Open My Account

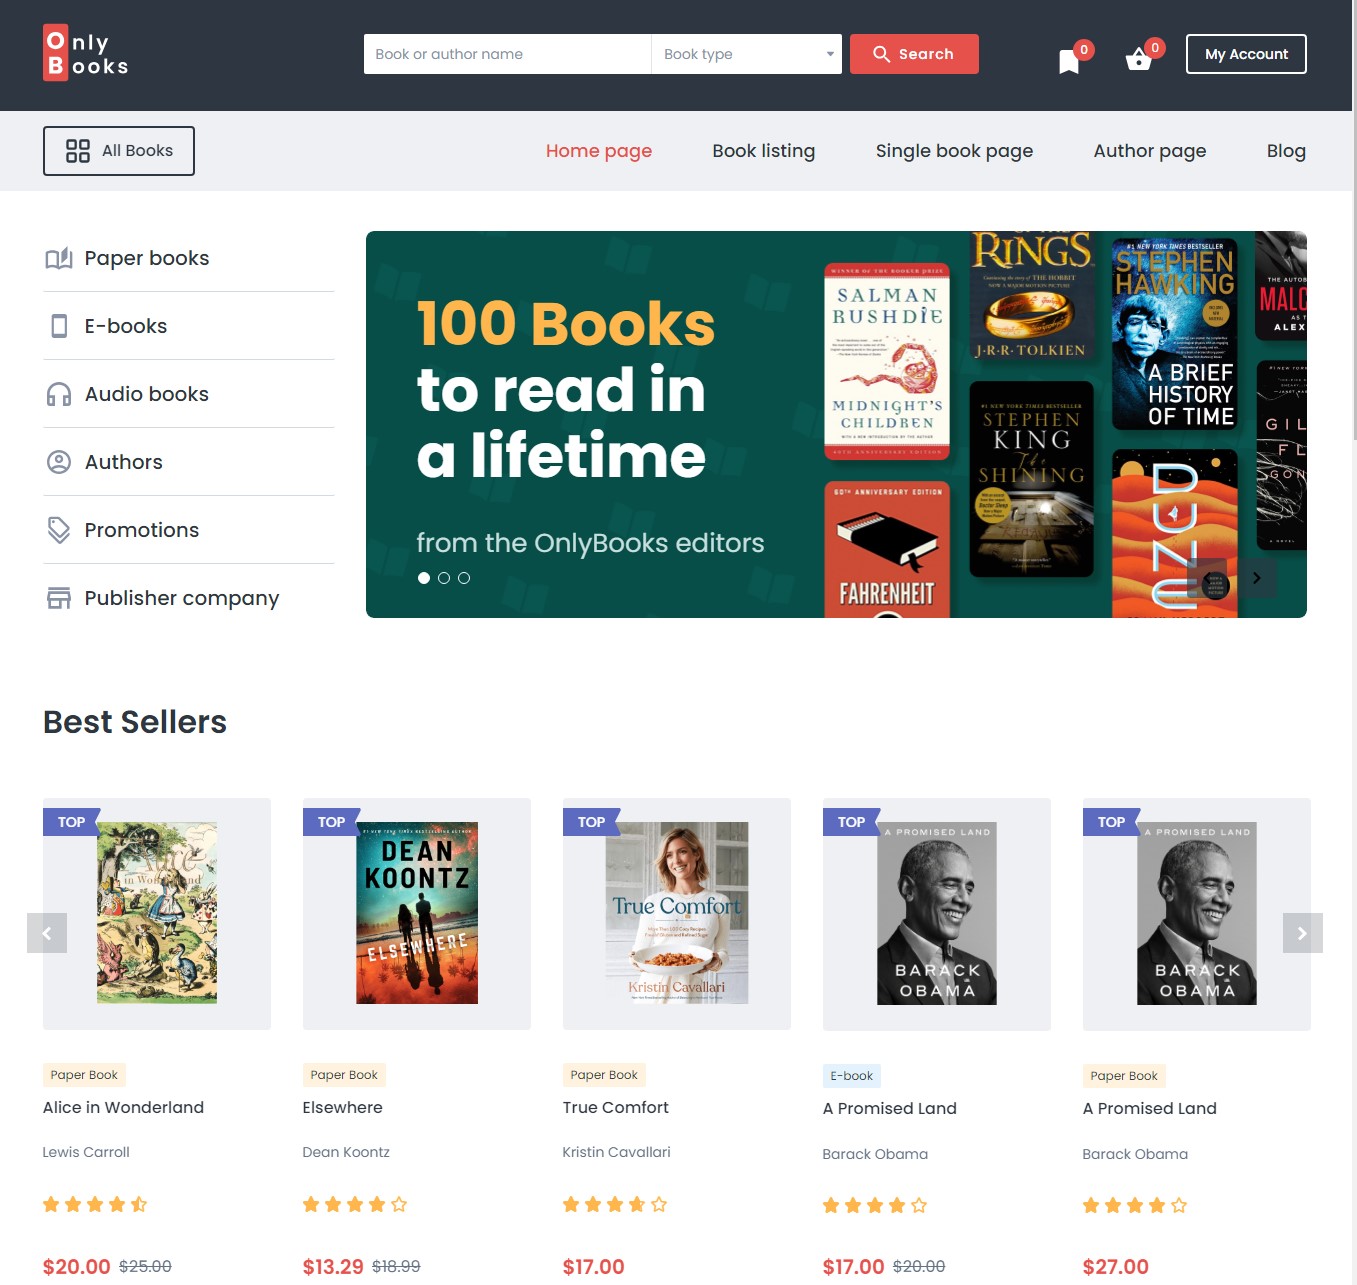pos(1246,54)
